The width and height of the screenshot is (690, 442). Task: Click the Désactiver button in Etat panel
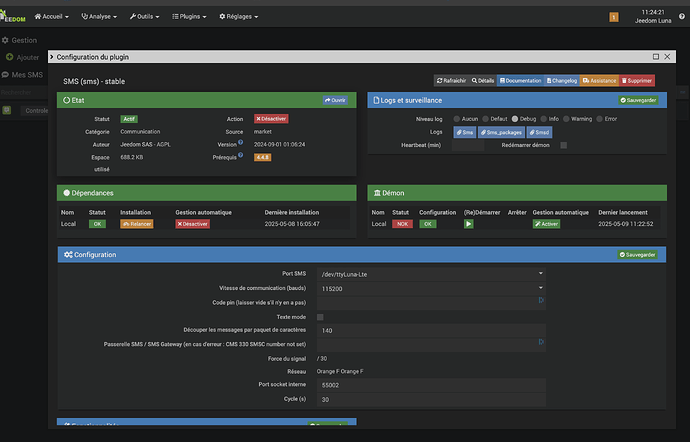271,119
